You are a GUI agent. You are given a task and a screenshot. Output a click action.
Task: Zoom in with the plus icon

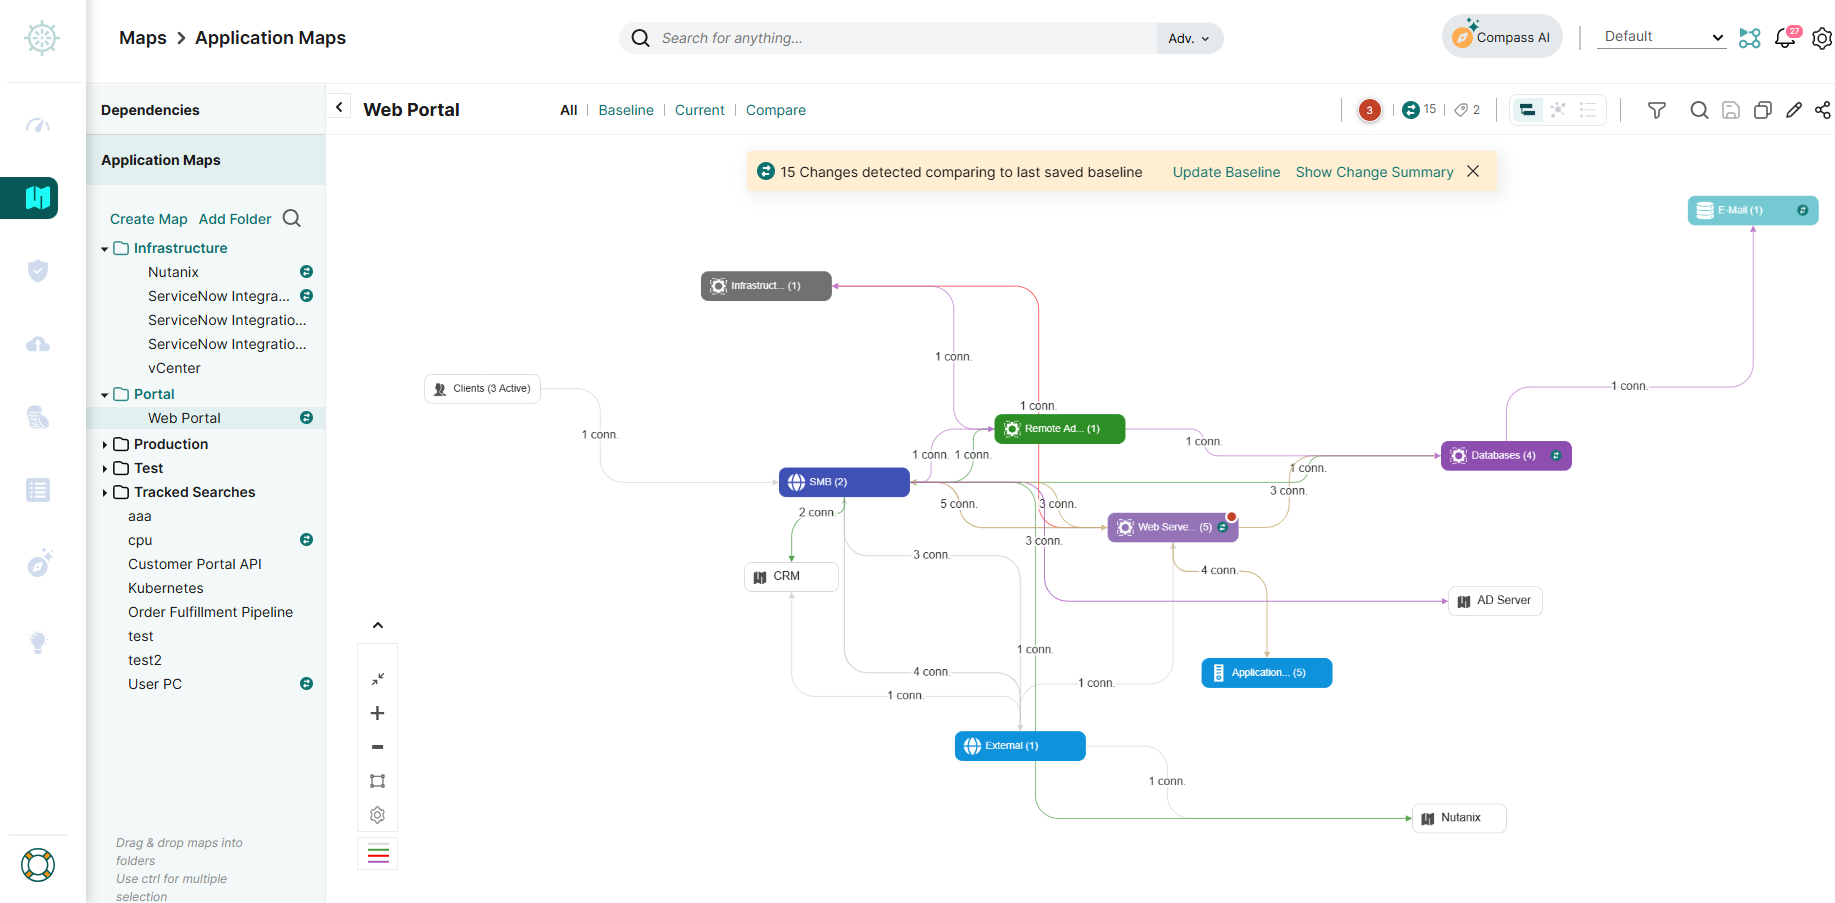tap(377, 713)
